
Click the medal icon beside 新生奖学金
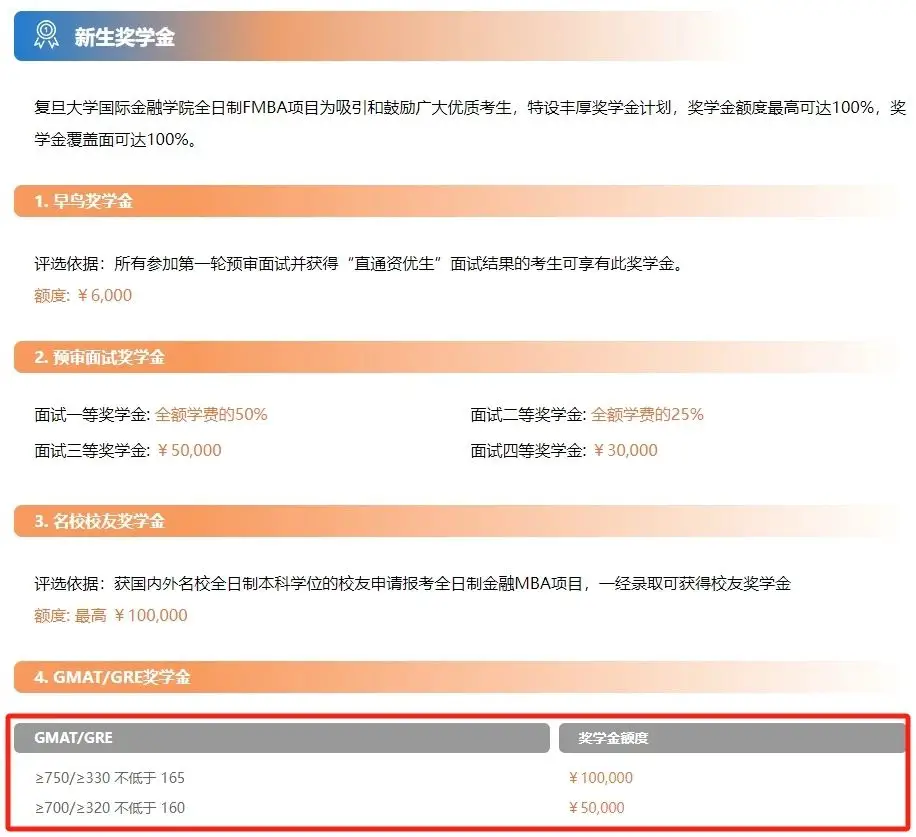44,36
